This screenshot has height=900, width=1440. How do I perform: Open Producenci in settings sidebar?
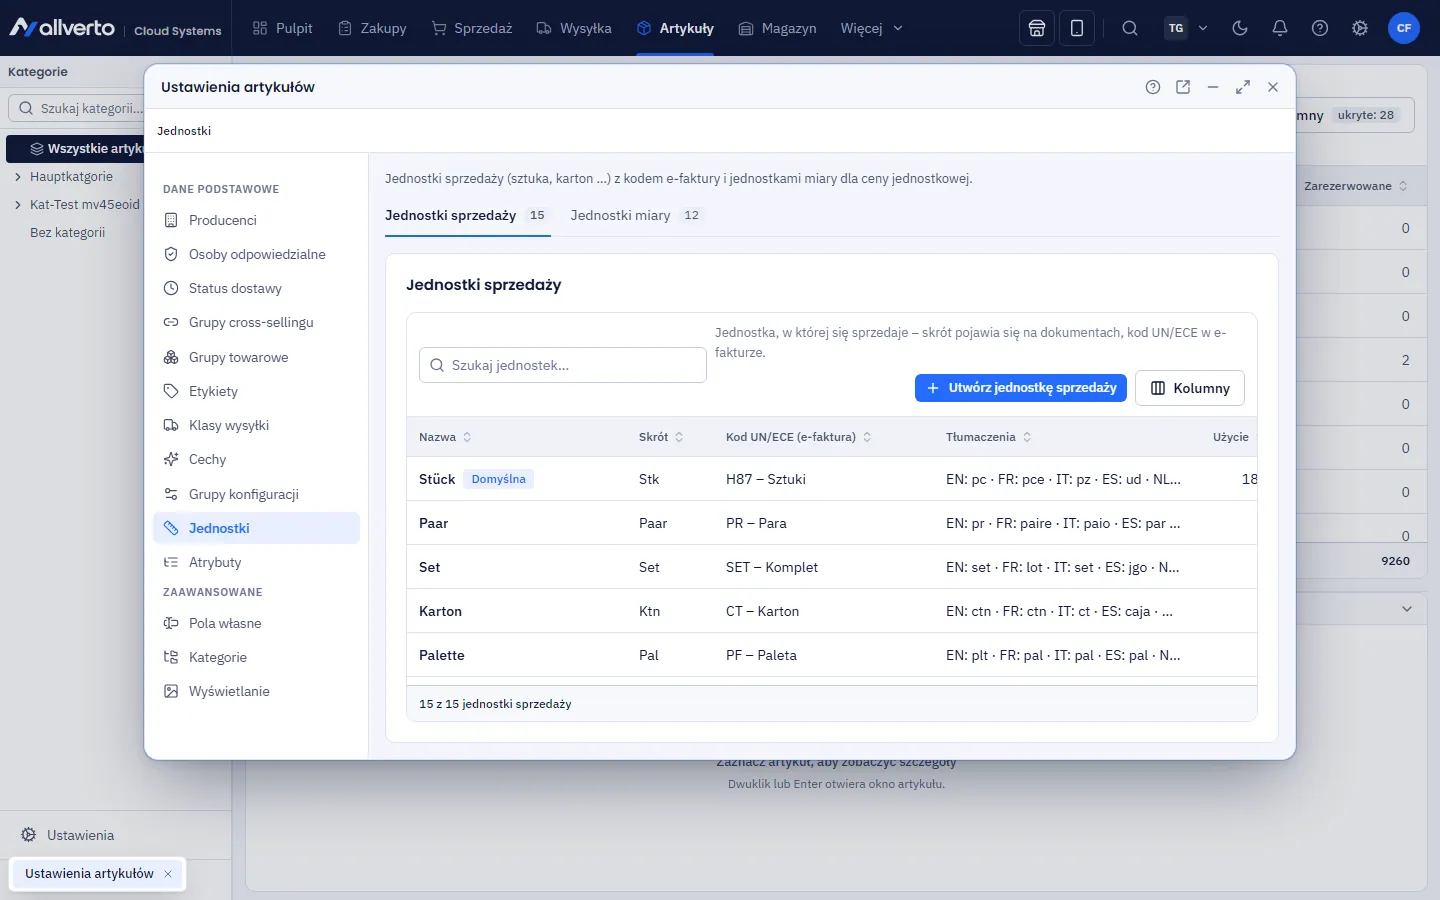pos(257,220)
